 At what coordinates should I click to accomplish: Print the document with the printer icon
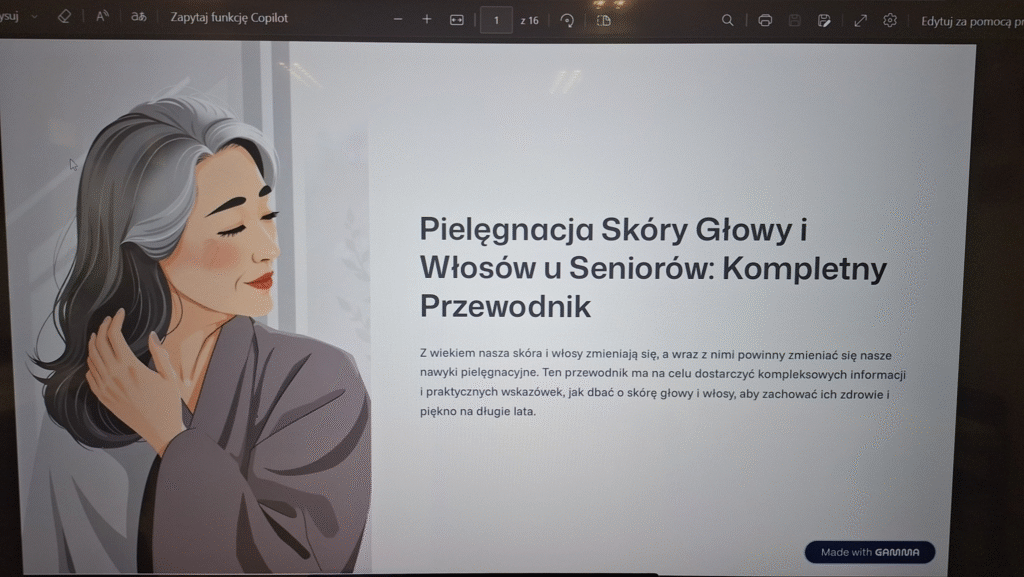tap(765, 20)
